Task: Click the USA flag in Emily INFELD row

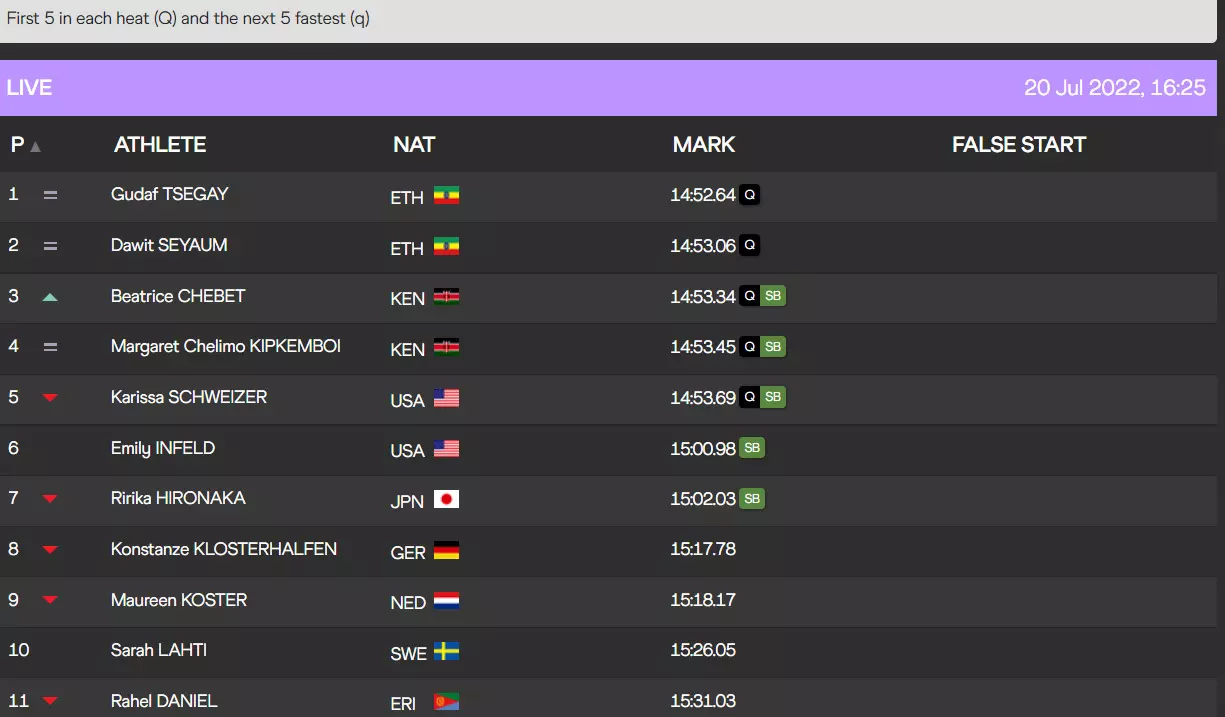Action: (x=446, y=449)
